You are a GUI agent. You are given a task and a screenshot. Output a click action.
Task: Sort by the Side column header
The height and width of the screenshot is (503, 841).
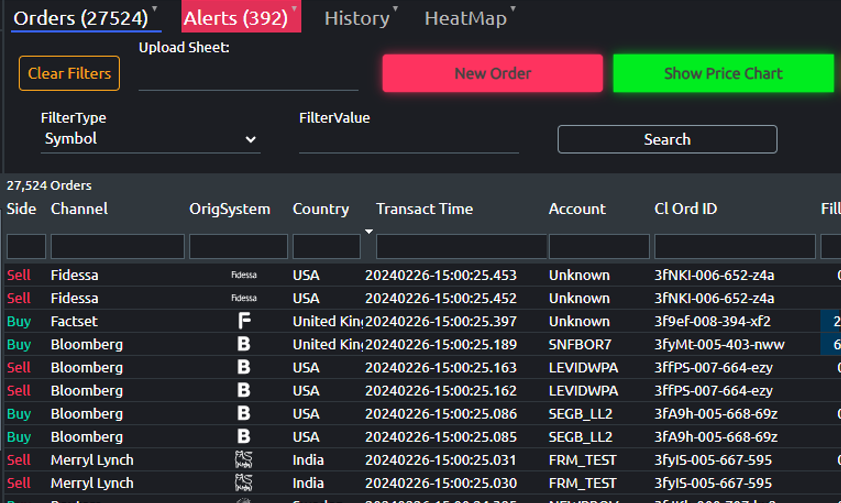[21, 209]
